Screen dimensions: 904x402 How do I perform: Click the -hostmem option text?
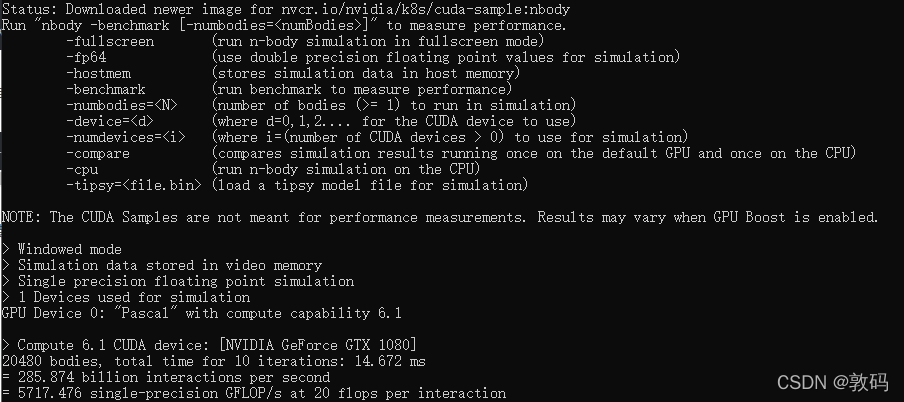(x=98, y=73)
